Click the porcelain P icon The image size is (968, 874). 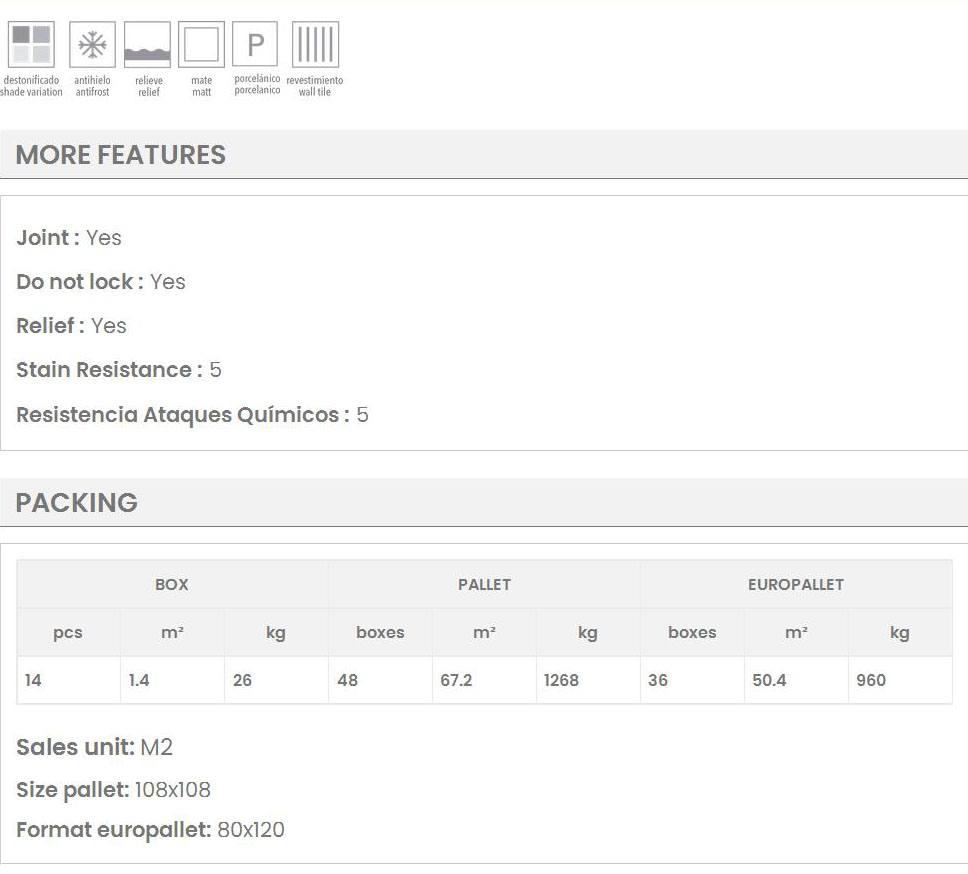click(255, 45)
